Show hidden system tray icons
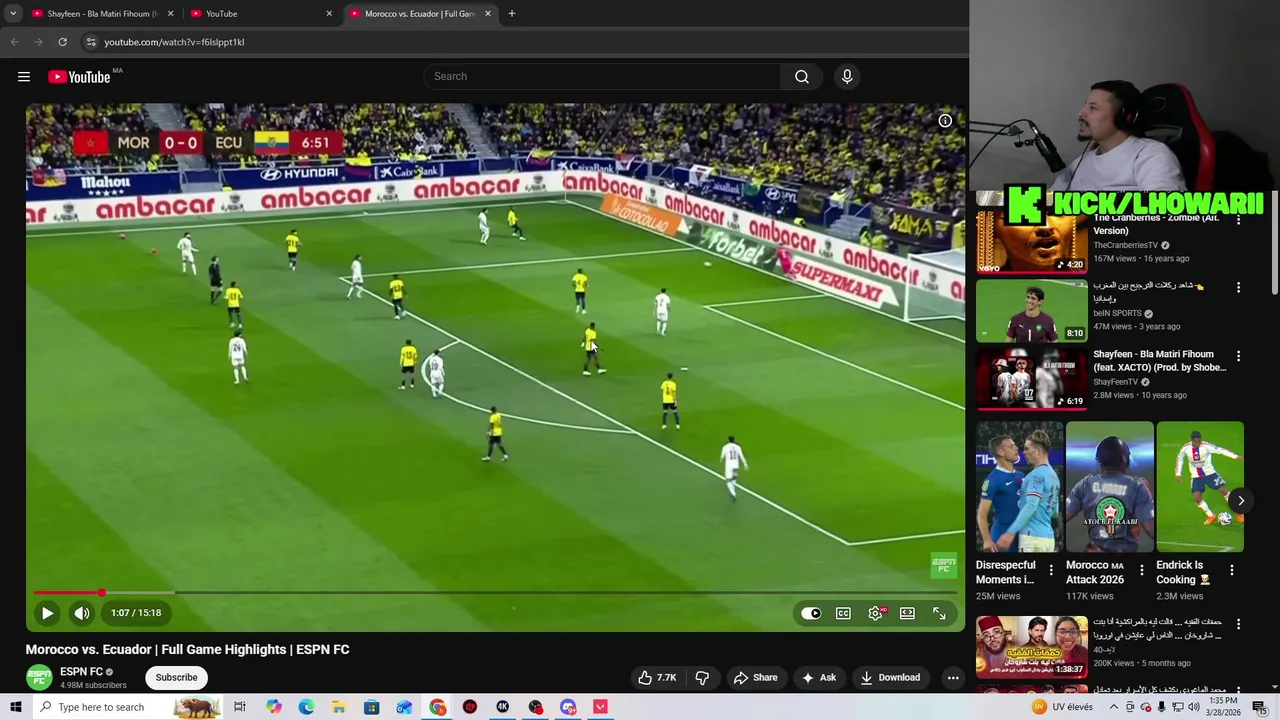 coord(1114,707)
